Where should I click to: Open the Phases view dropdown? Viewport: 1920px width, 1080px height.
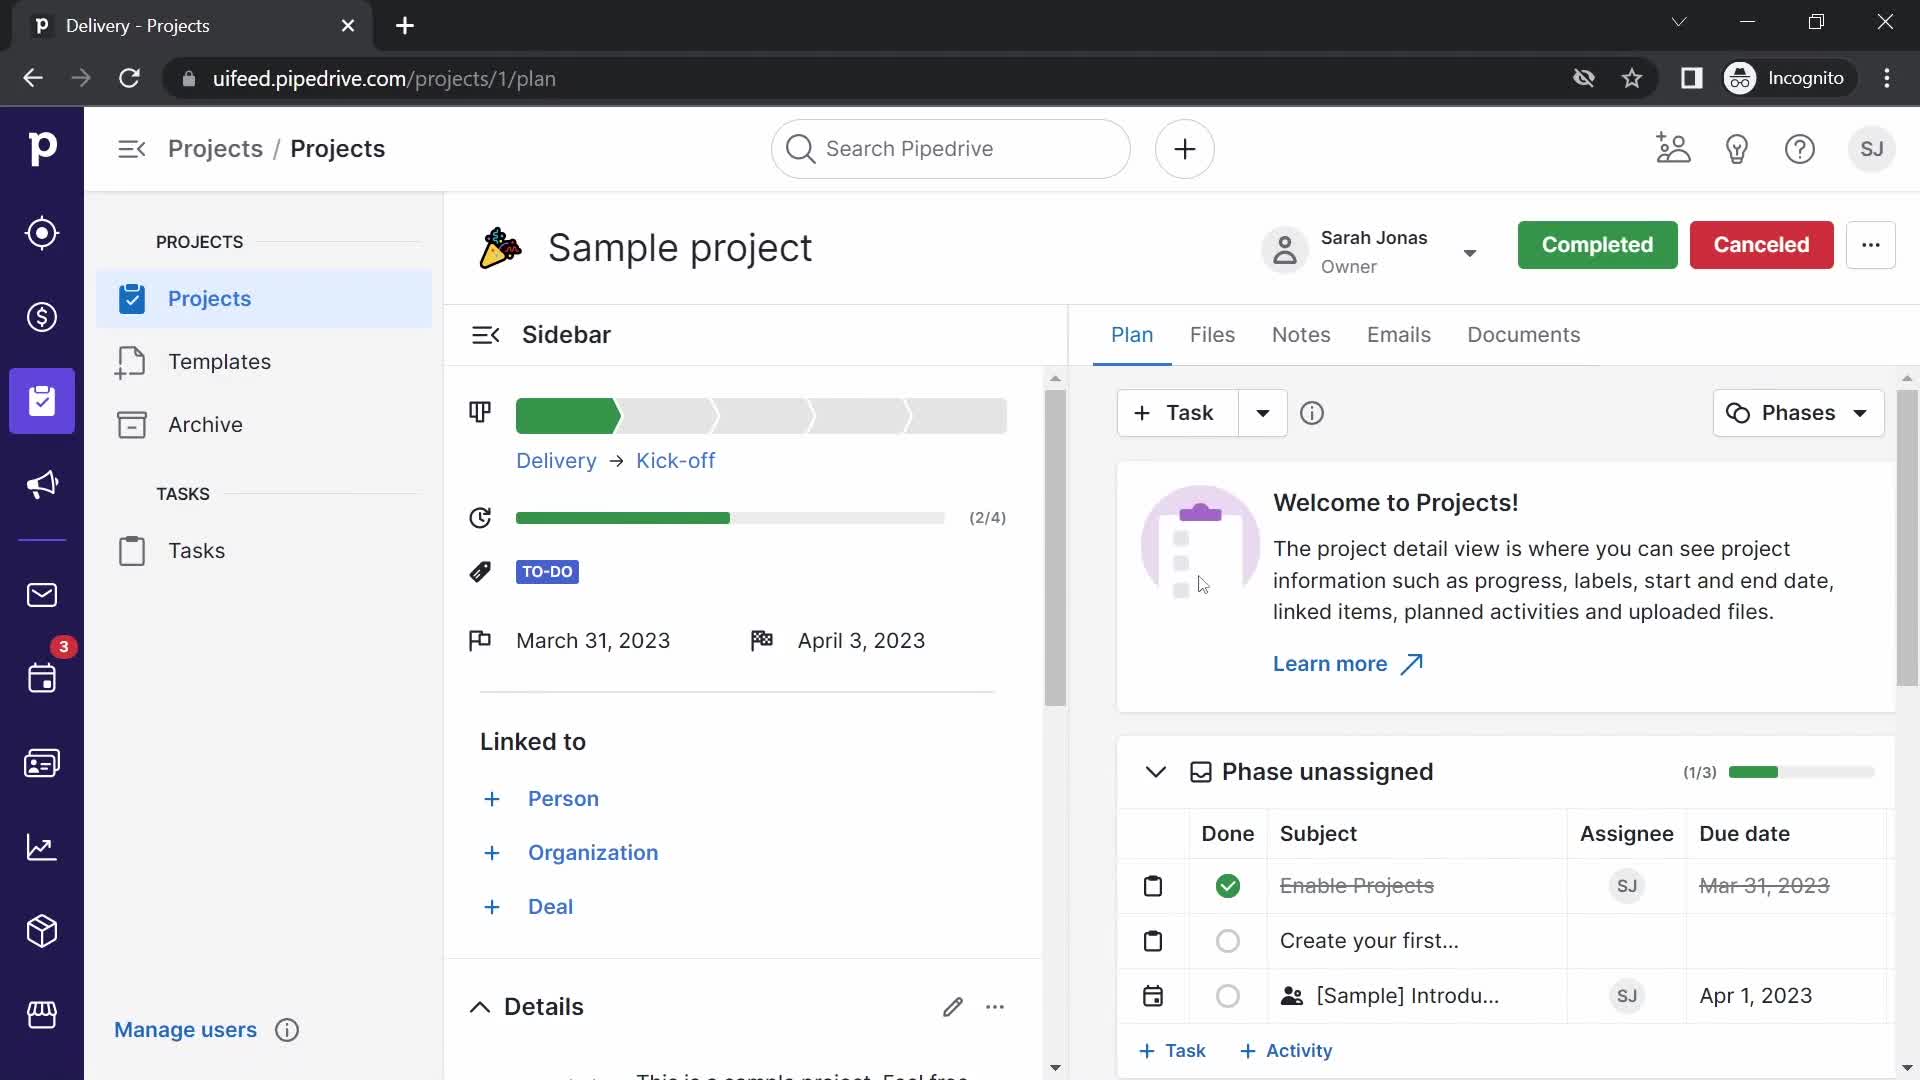(1798, 413)
